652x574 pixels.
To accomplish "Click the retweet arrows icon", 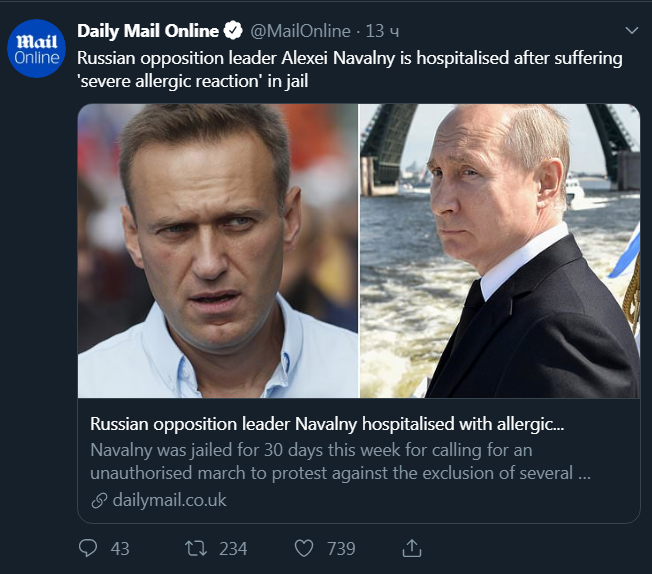I will pos(196,548).
